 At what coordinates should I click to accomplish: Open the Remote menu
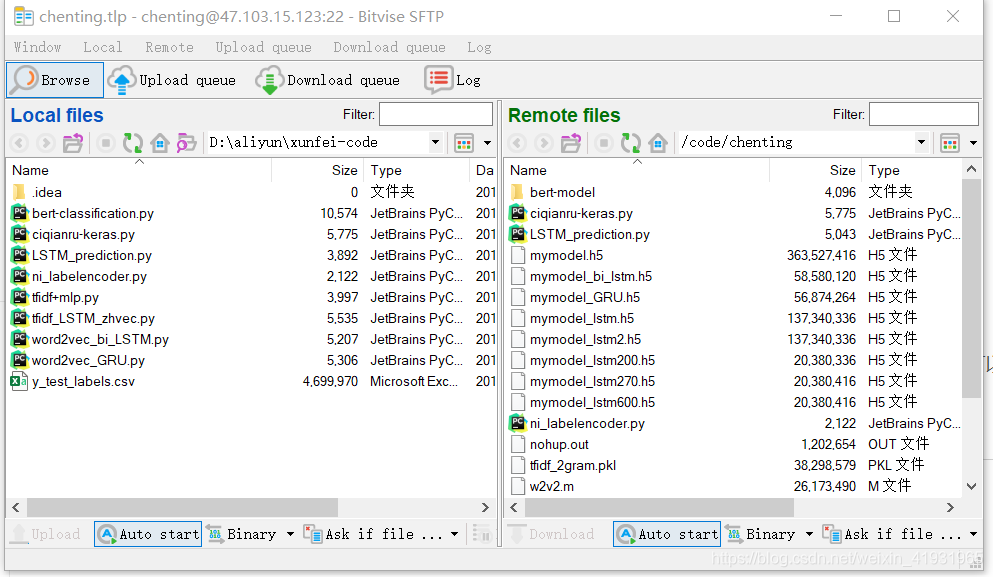click(x=168, y=47)
